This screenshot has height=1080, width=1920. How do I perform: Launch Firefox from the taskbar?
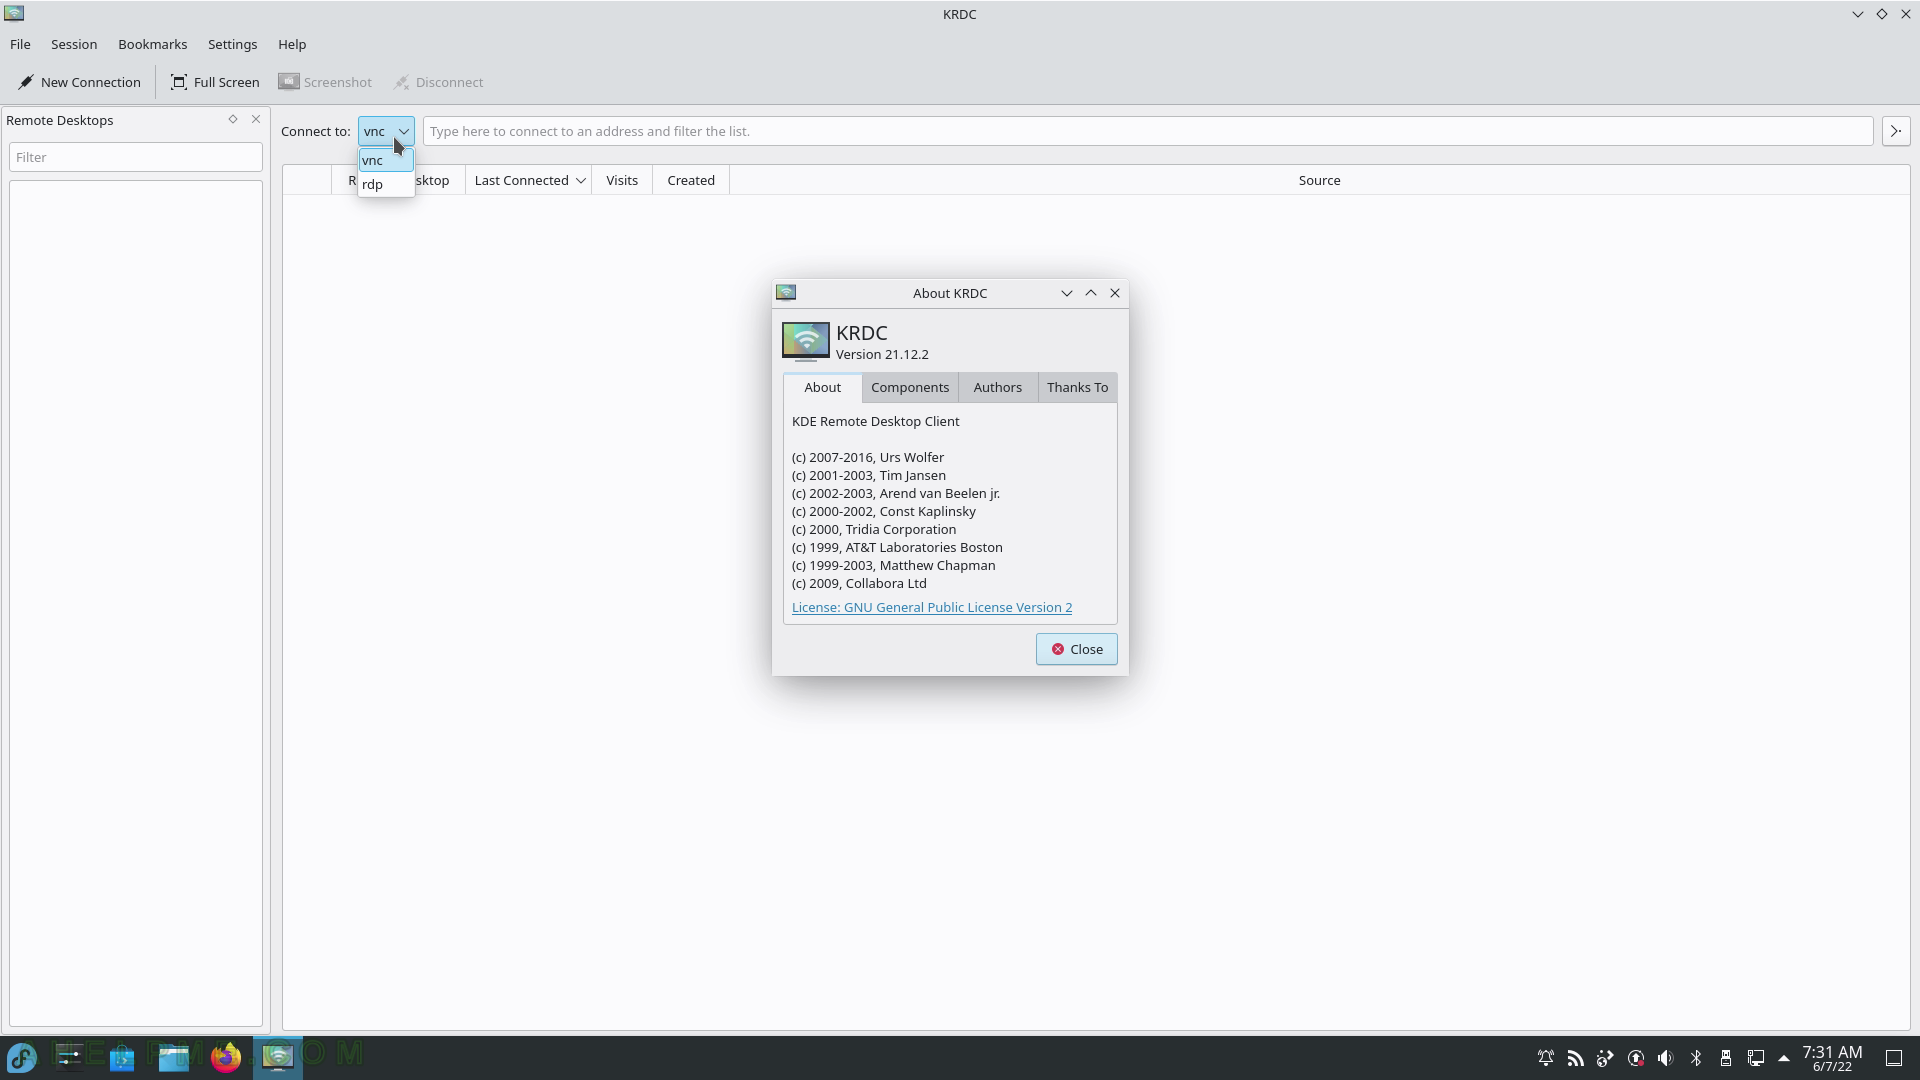click(226, 1057)
